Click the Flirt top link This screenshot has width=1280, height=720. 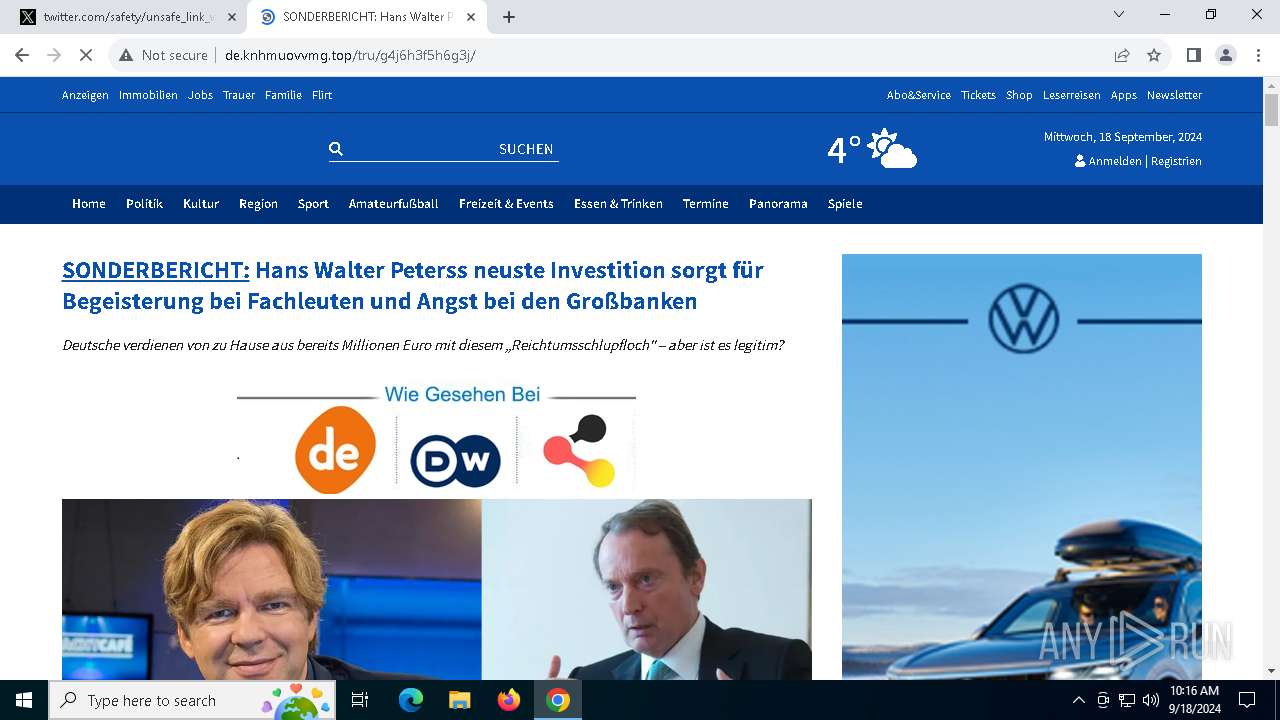pos(322,95)
